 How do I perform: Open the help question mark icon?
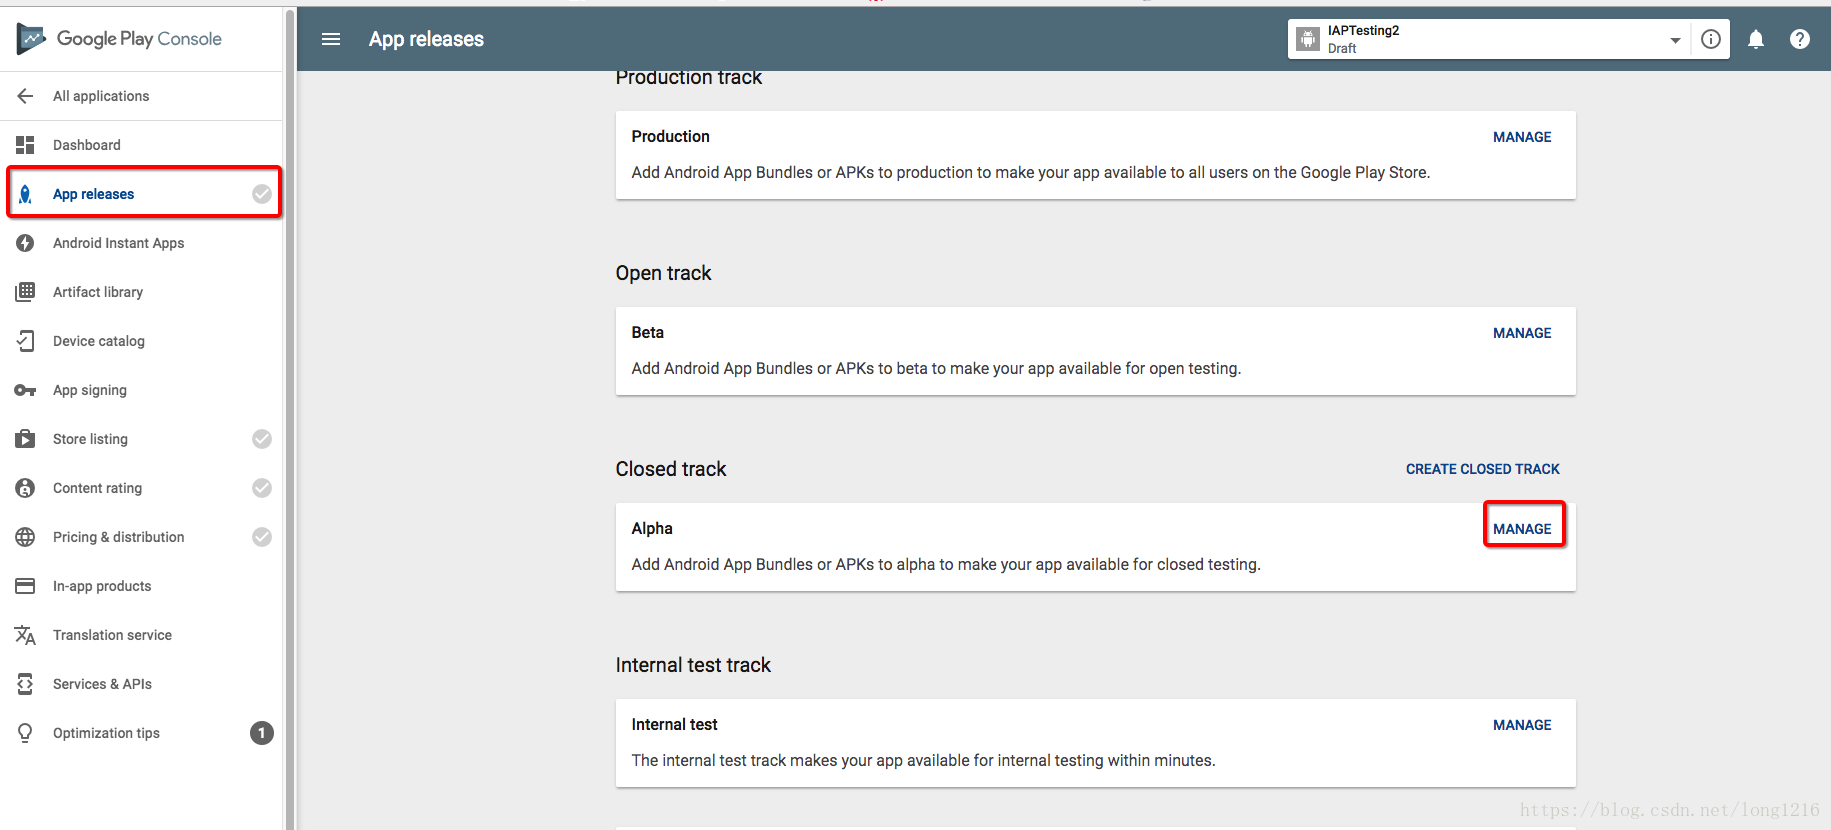[1800, 39]
